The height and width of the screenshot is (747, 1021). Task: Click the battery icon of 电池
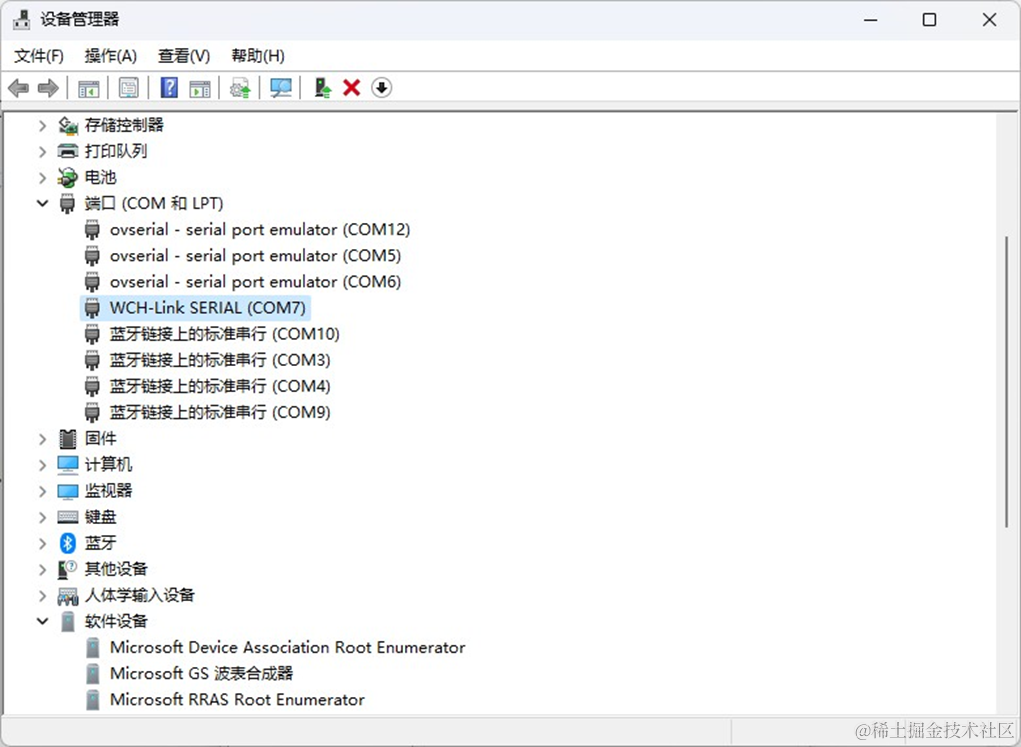coord(67,177)
